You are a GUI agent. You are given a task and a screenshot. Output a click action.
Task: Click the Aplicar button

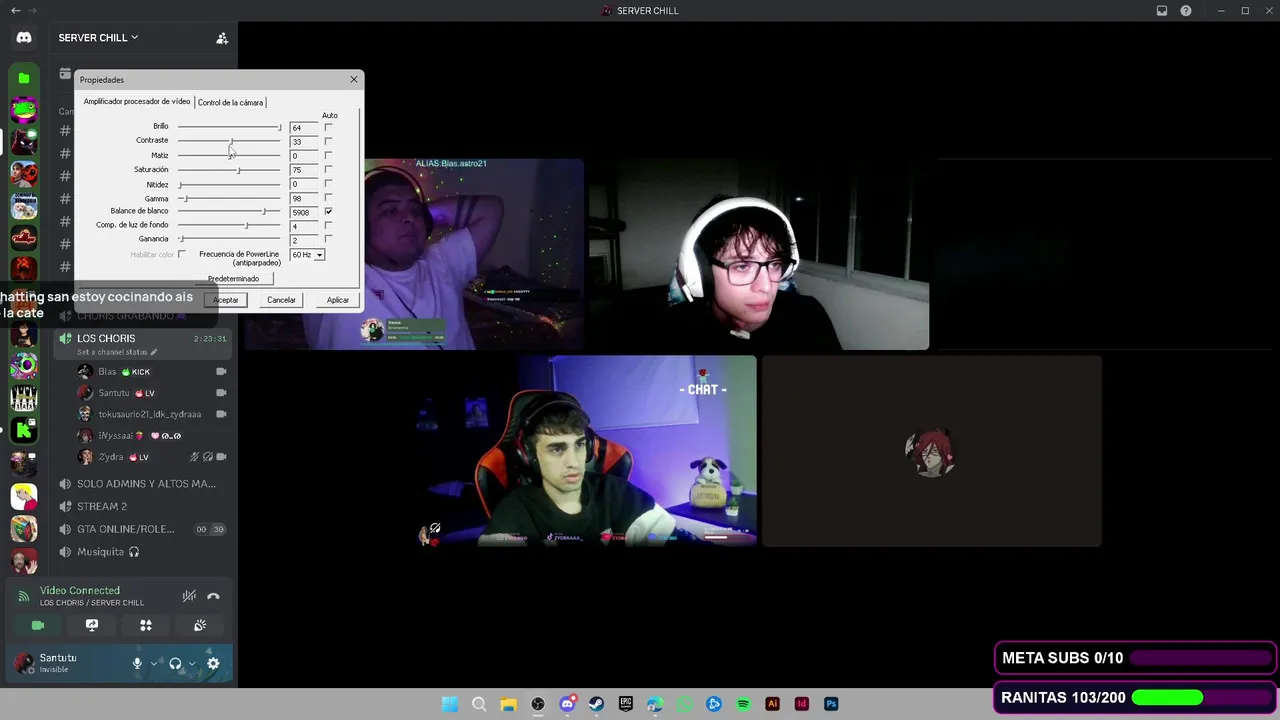[338, 300]
